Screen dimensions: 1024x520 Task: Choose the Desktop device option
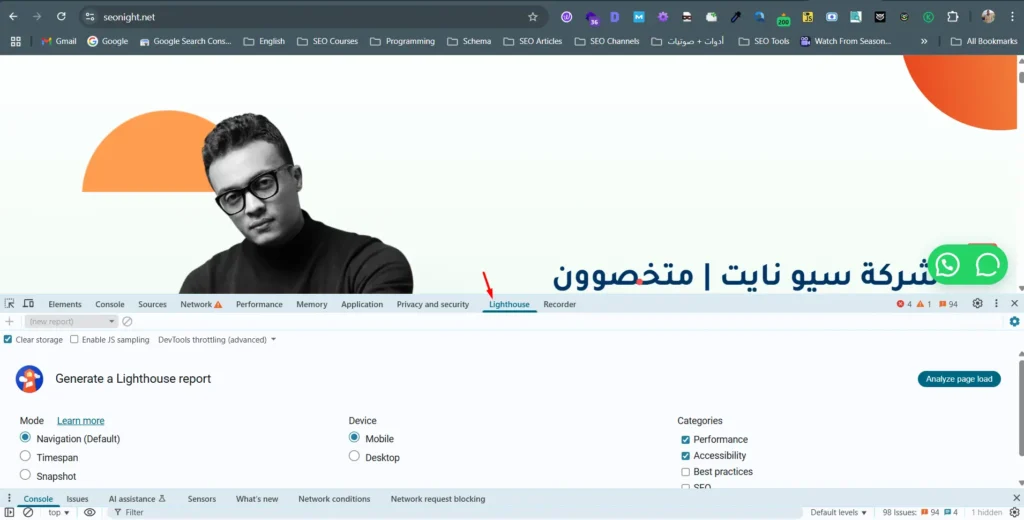[x=354, y=456]
